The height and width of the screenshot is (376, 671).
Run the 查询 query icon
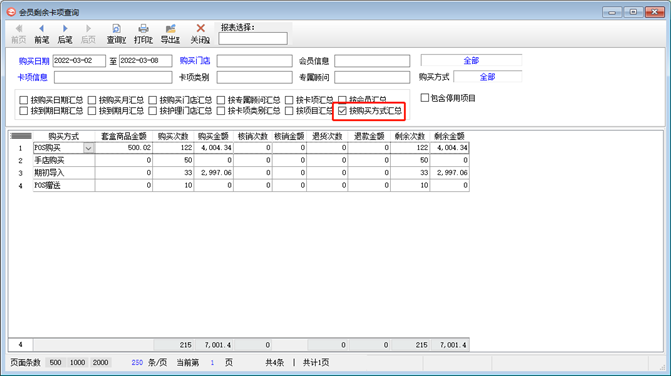[x=116, y=29]
